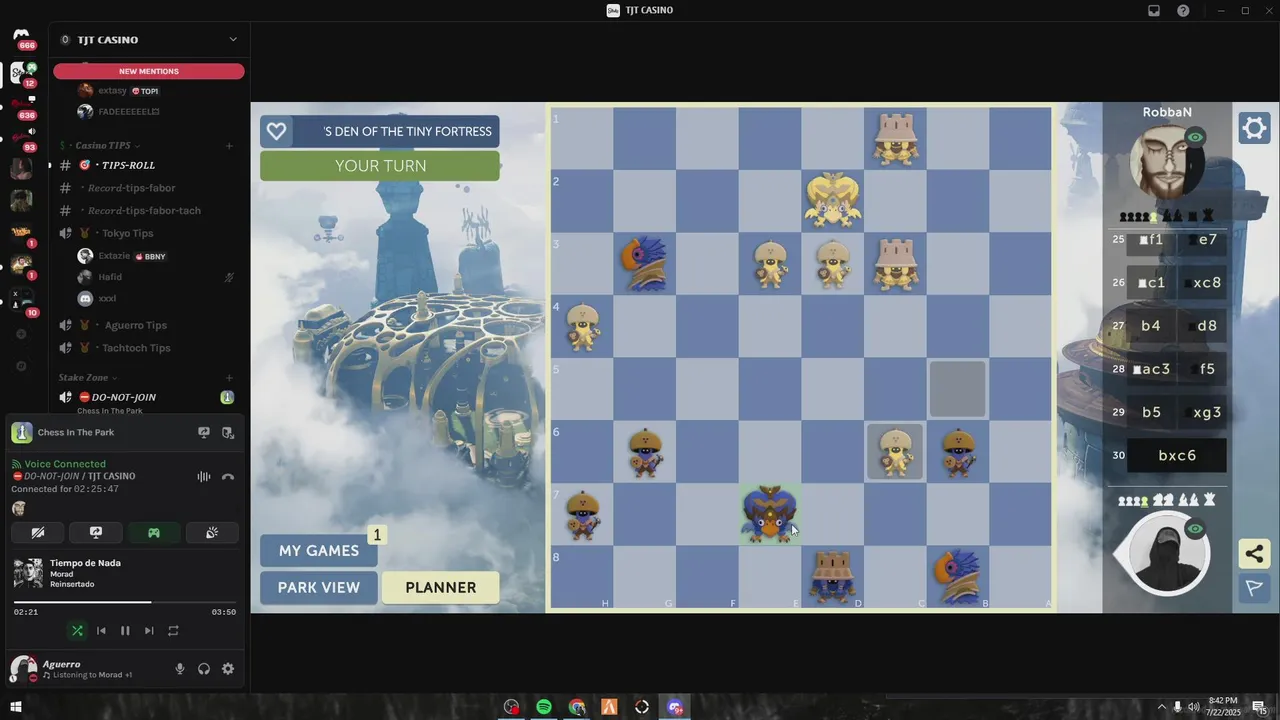Screen dimensions: 1280x720
Task: Seek on the Tiempo de Nada progress bar
Action: 125,602
